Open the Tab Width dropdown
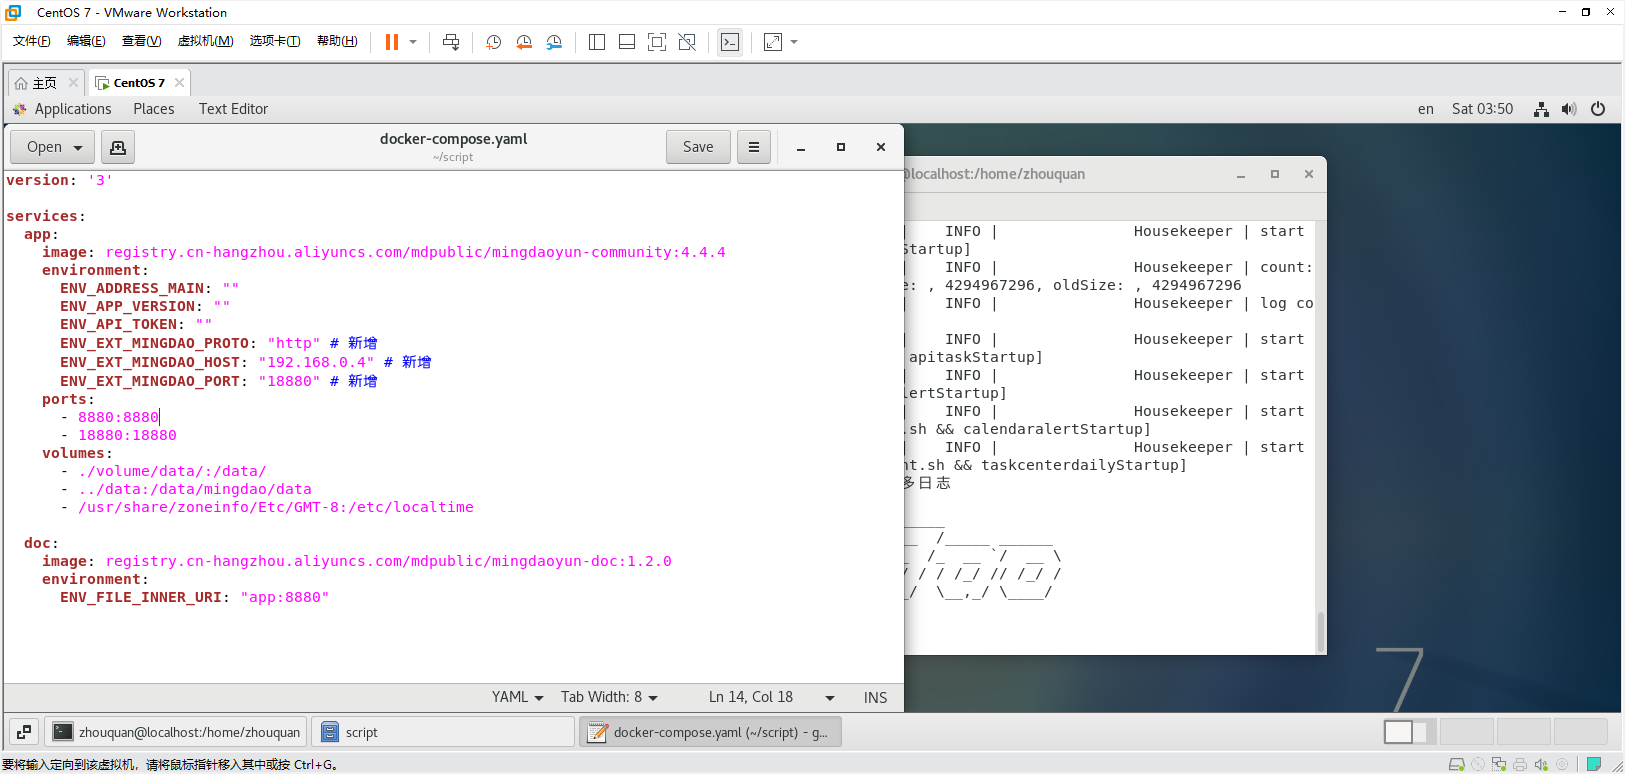This screenshot has width=1625, height=774. 609,698
